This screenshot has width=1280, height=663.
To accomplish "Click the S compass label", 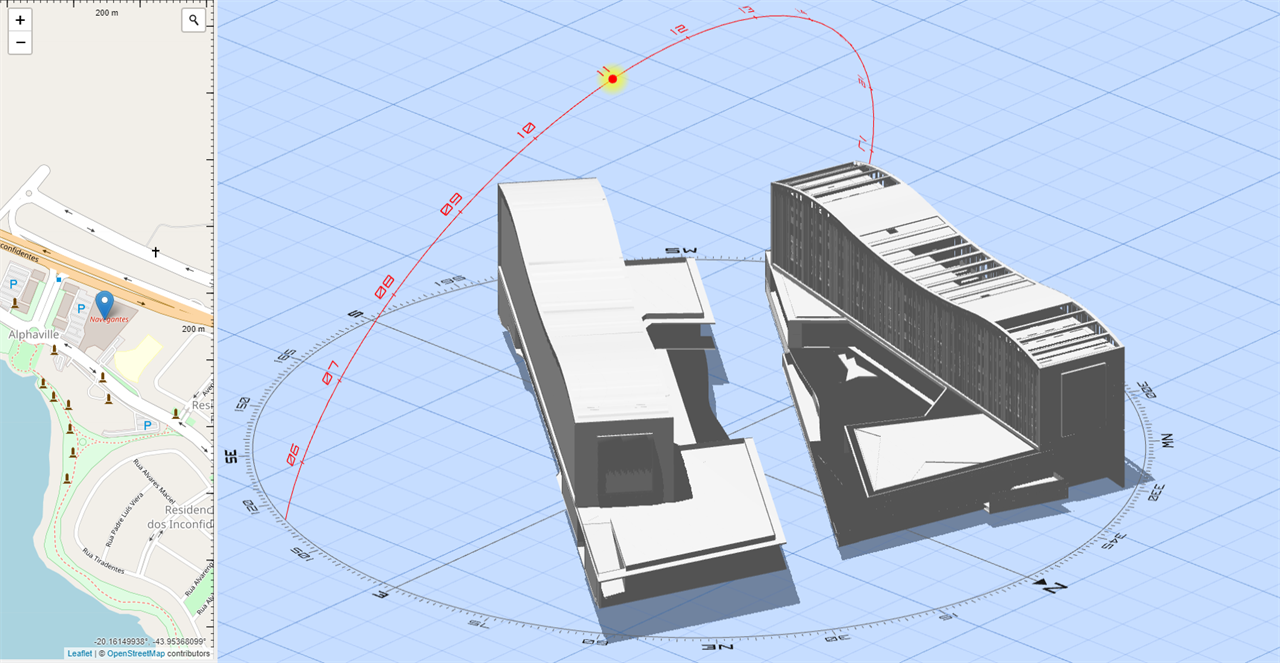I will (x=353, y=314).
